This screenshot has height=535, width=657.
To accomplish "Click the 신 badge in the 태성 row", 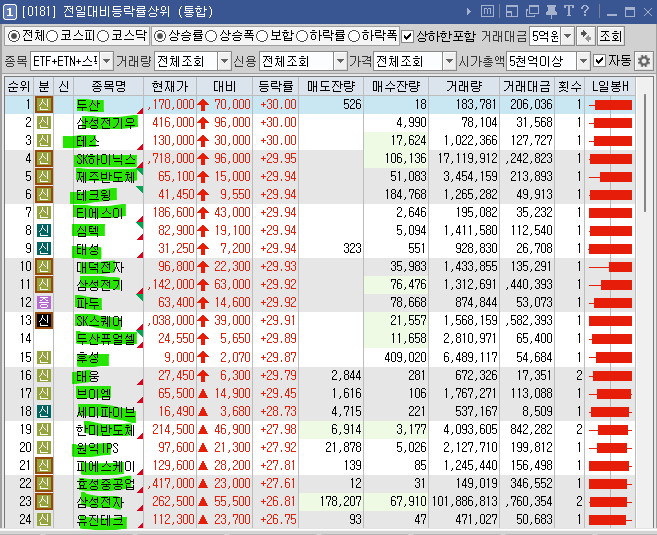I will [x=44, y=248].
